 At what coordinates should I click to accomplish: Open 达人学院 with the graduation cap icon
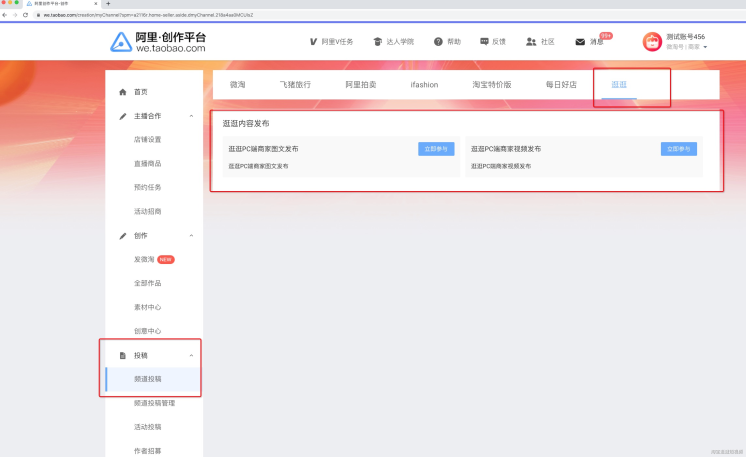coord(393,42)
